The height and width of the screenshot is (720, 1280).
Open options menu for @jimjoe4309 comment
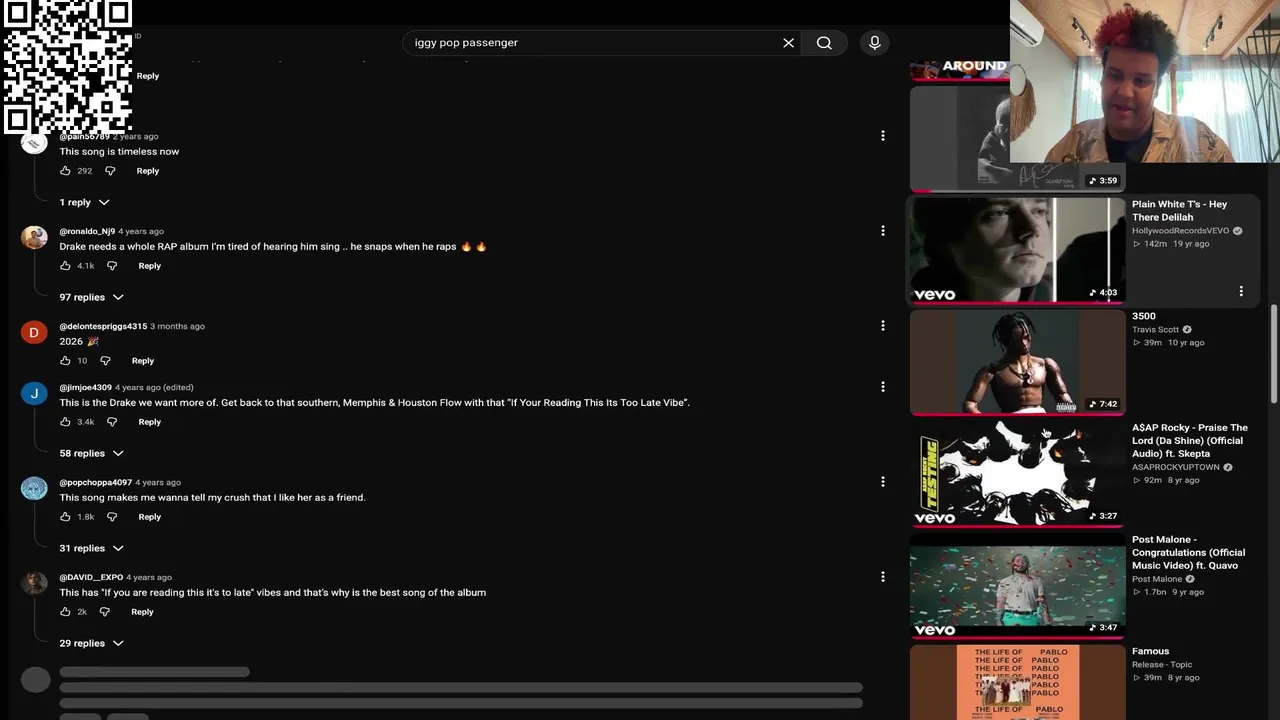pyautogui.click(x=882, y=387)
